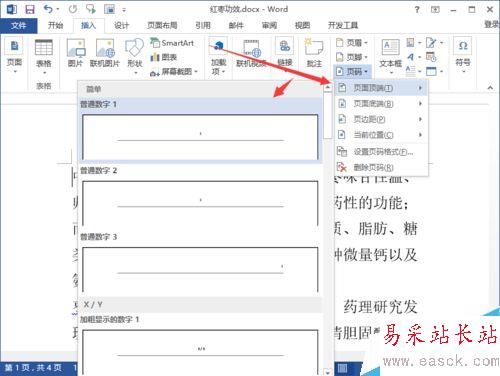
Task: Click the Save icon in quick access toolbar
Action: click(30, 9)
